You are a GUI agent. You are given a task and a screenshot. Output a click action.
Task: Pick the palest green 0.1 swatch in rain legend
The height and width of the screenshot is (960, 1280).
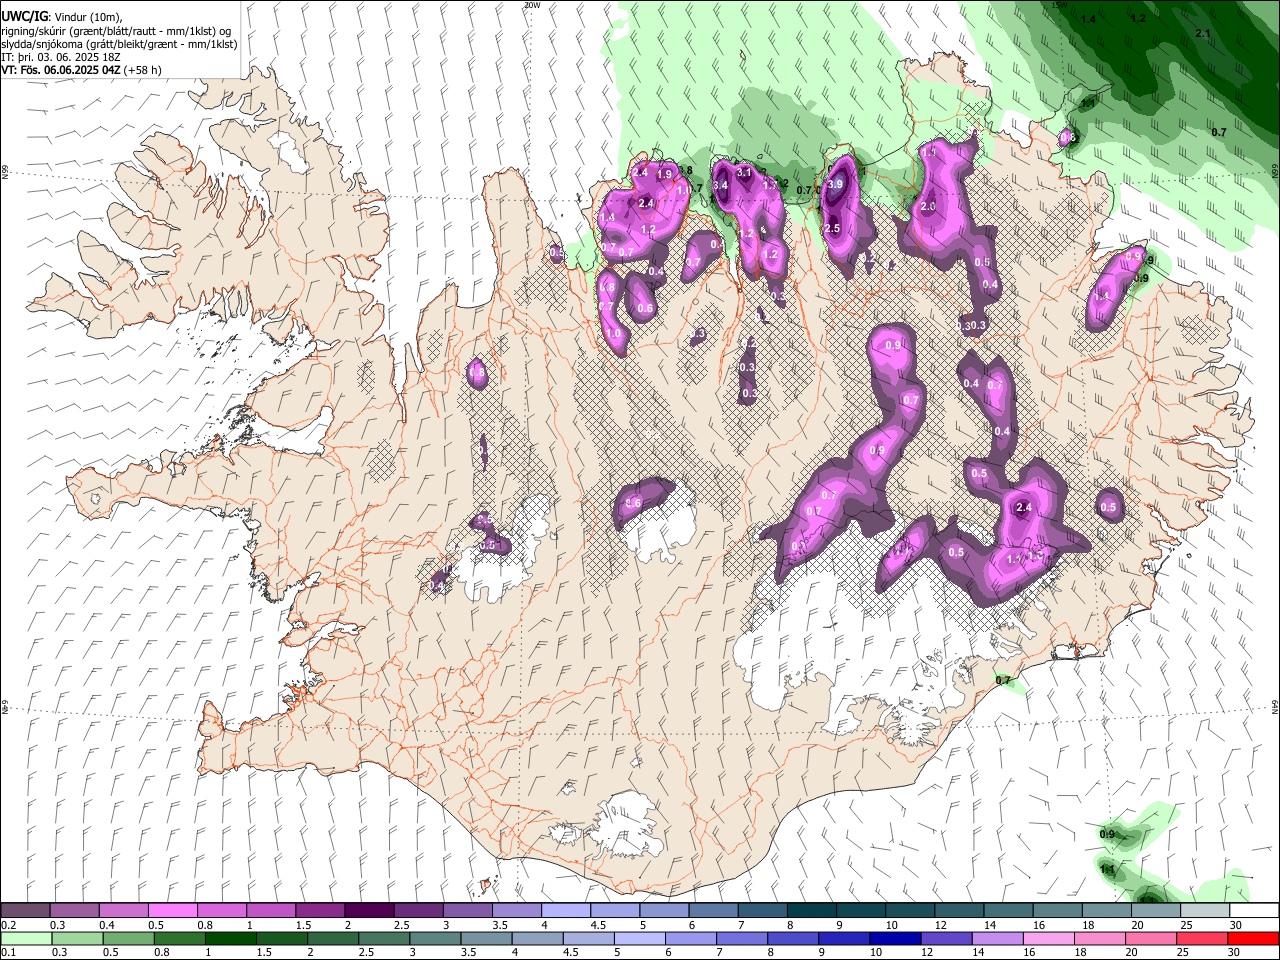click(25, 938)
